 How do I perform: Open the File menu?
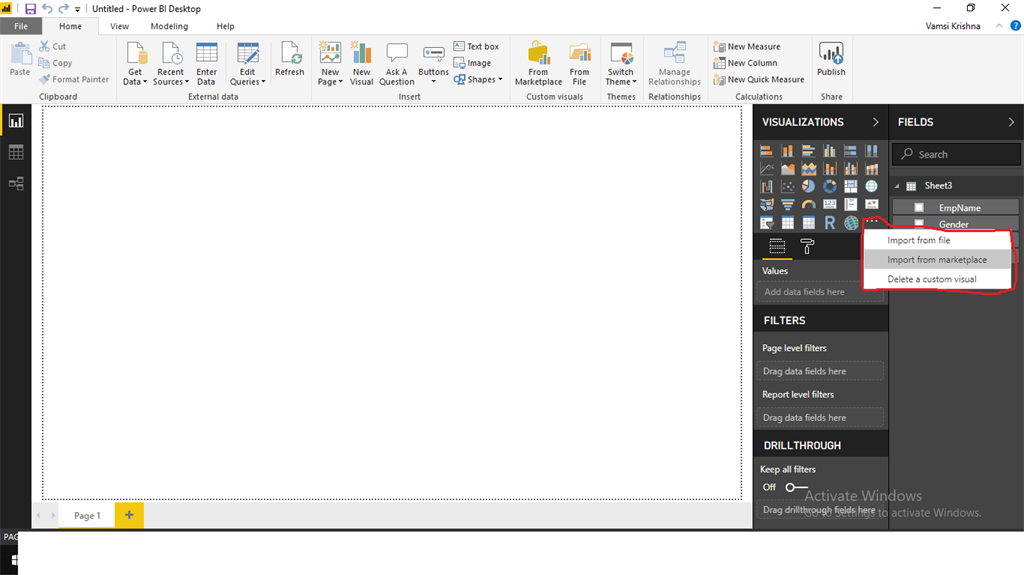coord(21,26)
